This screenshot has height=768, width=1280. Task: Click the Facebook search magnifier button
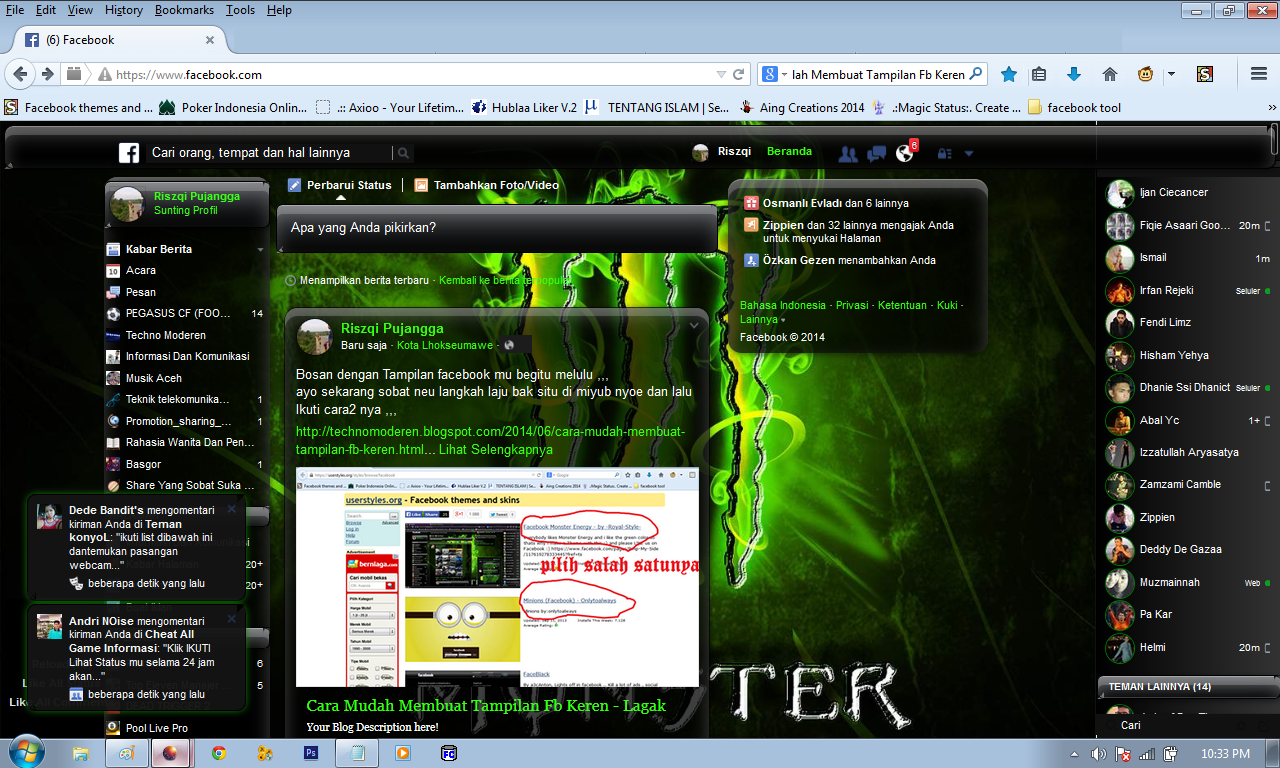(402, 153)
